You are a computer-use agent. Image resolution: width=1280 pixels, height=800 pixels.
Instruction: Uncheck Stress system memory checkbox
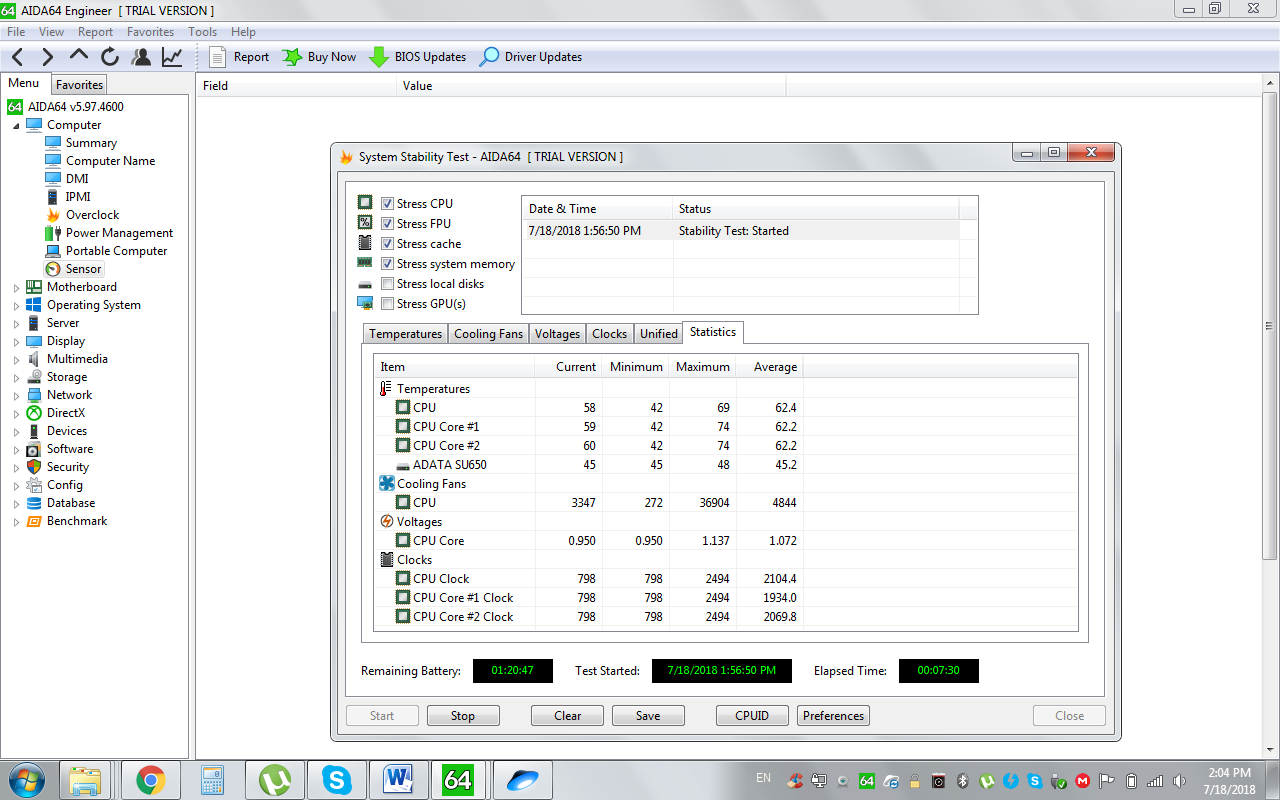tap(387, 264)
